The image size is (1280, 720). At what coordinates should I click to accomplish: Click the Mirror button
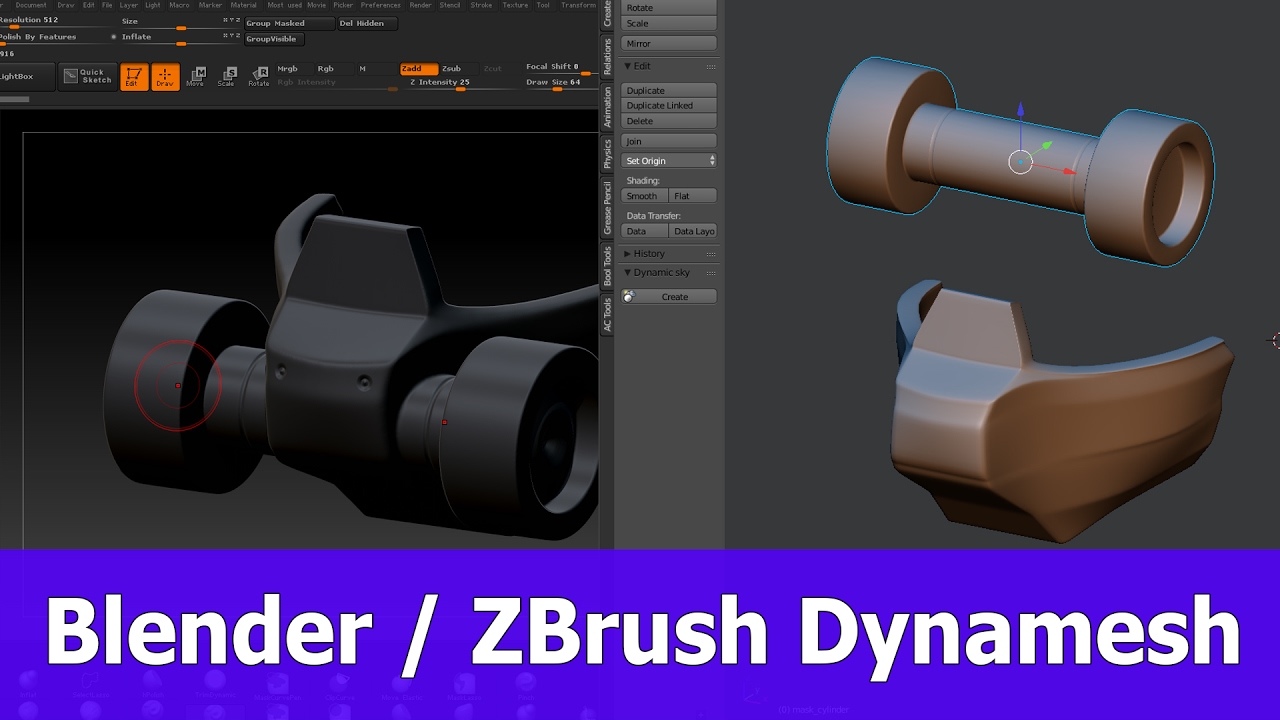point(669,44)
